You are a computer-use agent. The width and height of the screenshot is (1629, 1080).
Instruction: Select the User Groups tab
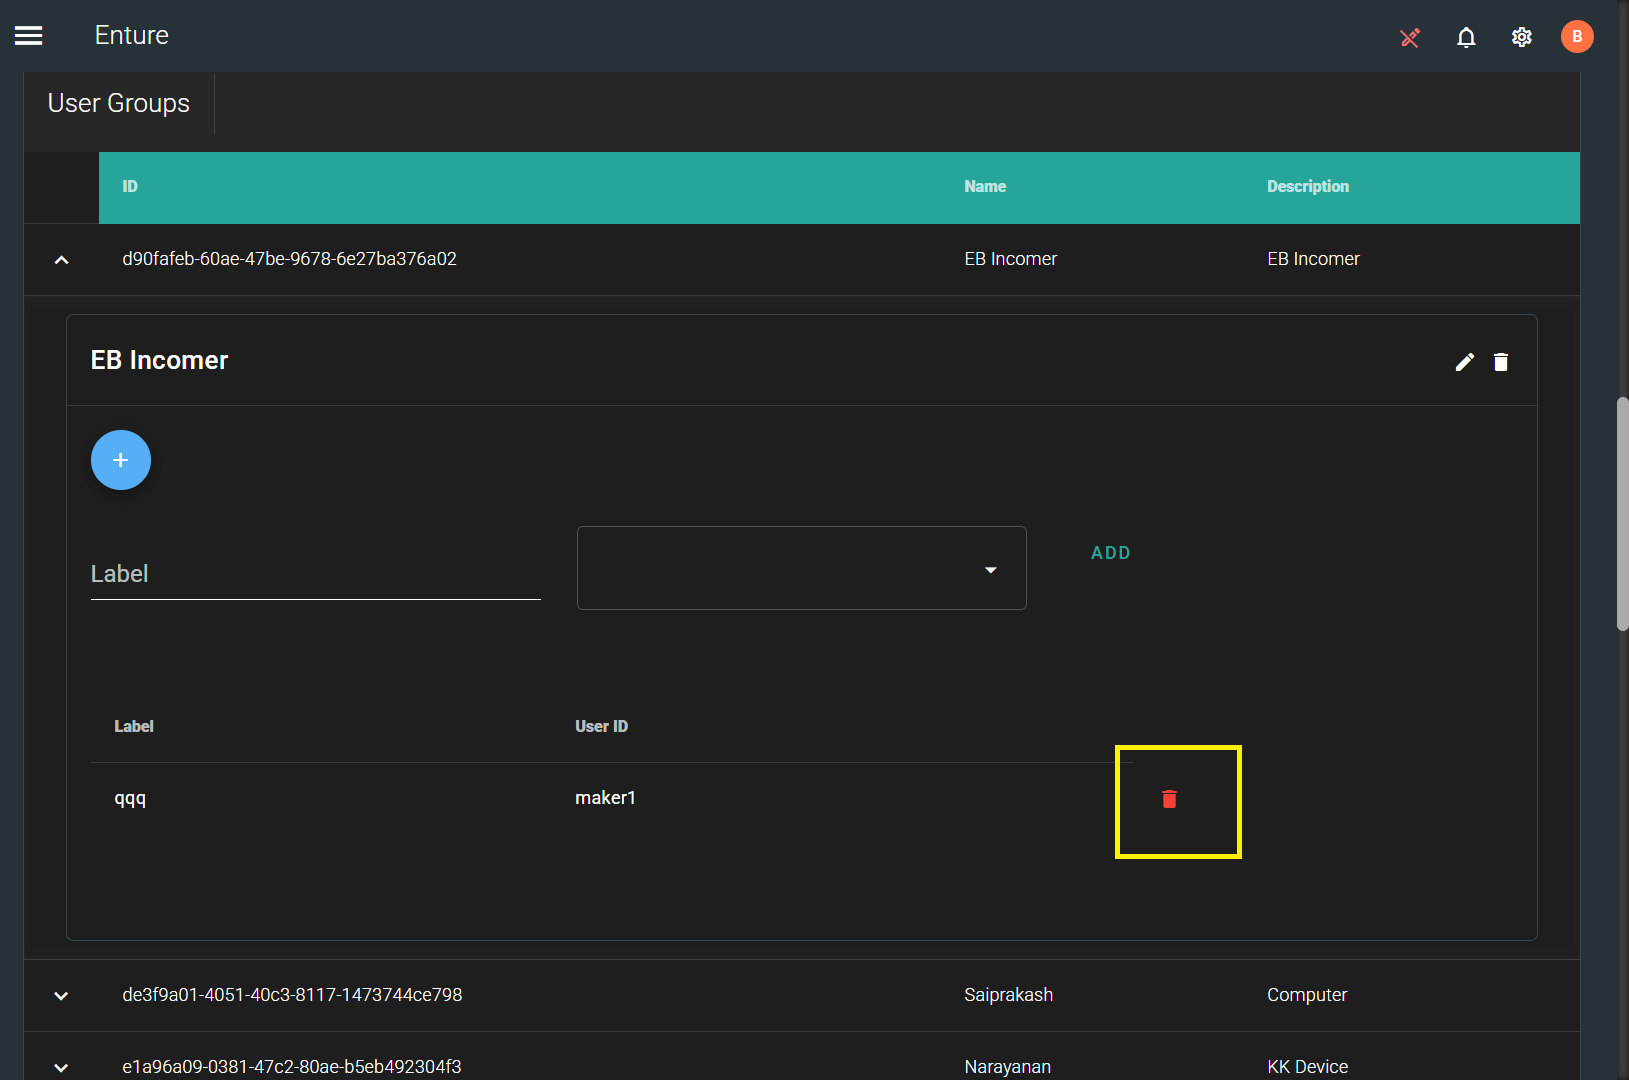119,104
